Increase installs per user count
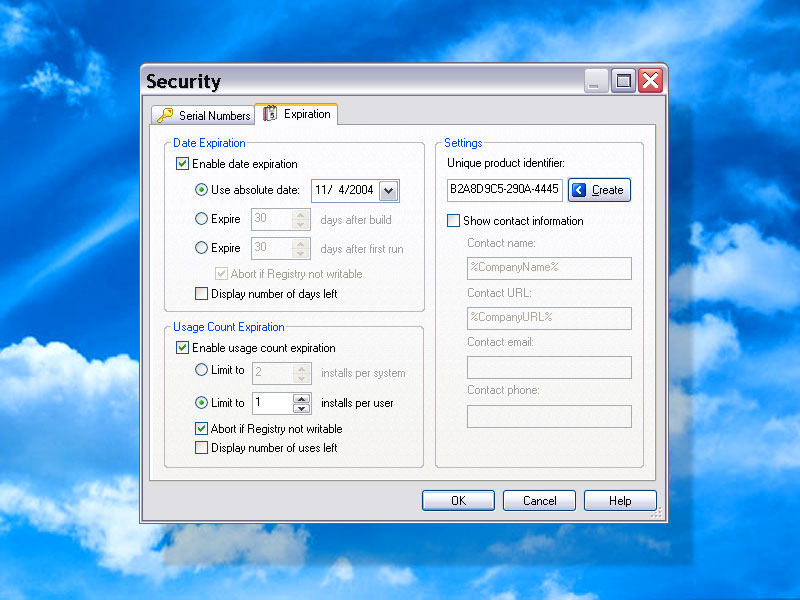This screenshot has height=600, width=800. [302, 398]
